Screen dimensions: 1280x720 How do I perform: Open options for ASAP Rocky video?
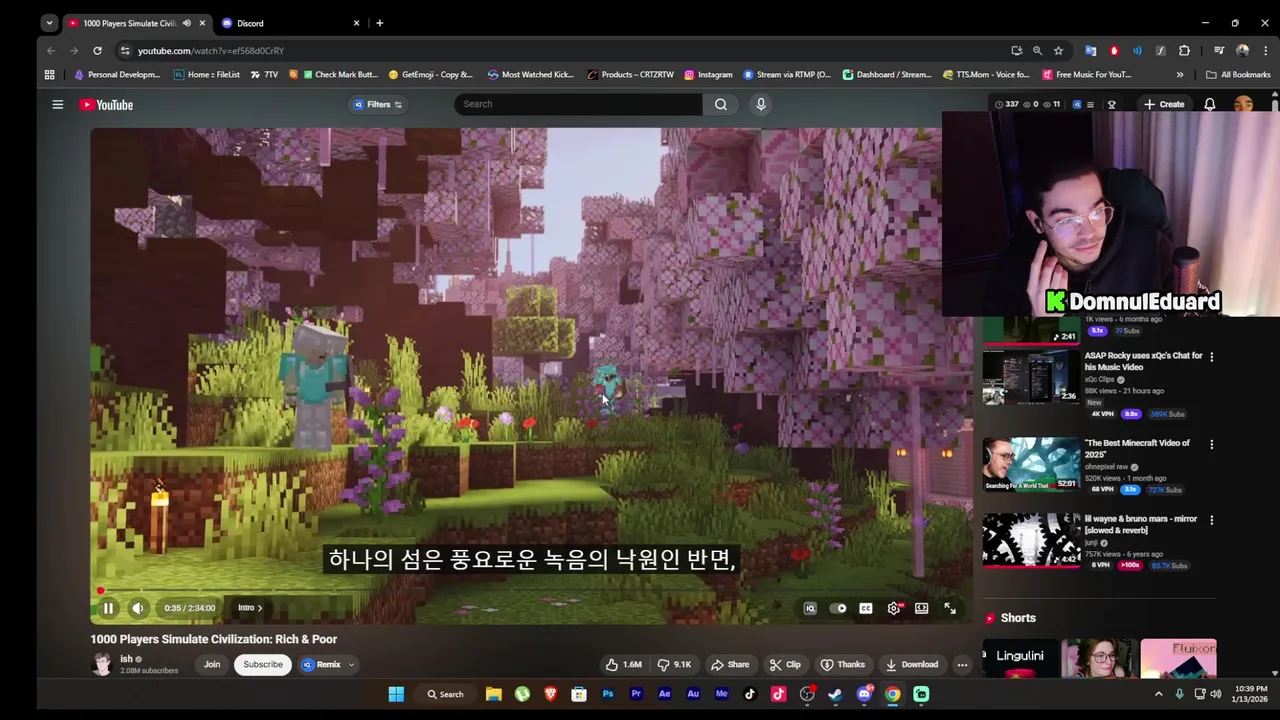1211,356
